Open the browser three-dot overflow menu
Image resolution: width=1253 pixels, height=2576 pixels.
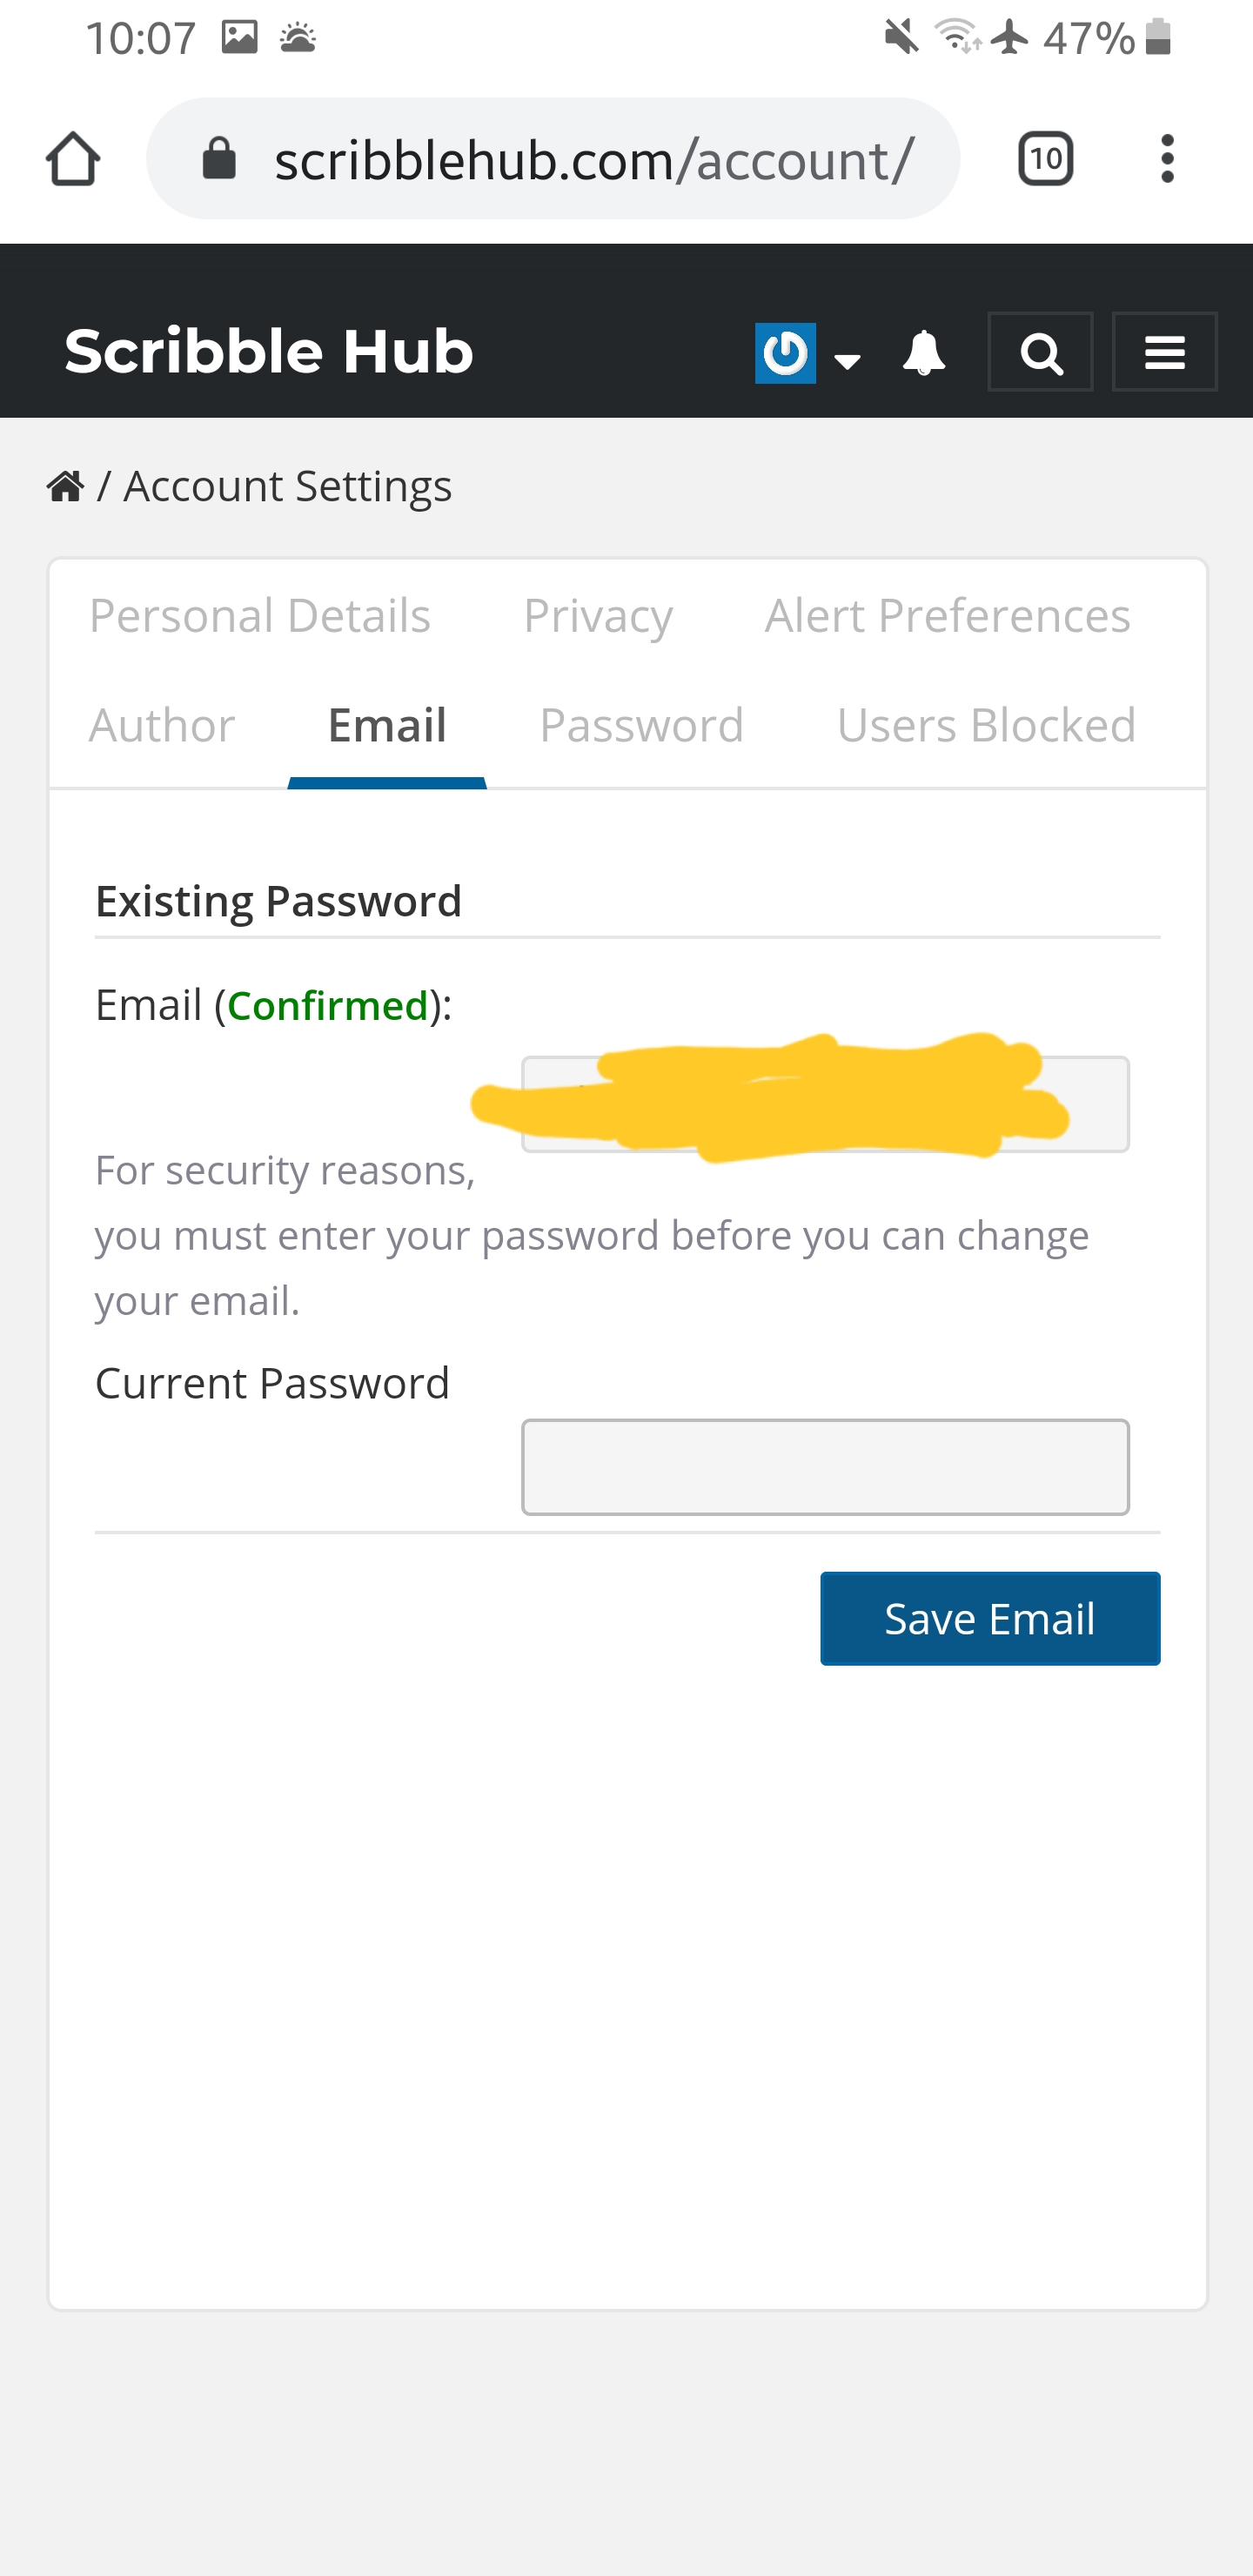[x=1167, y=159]
